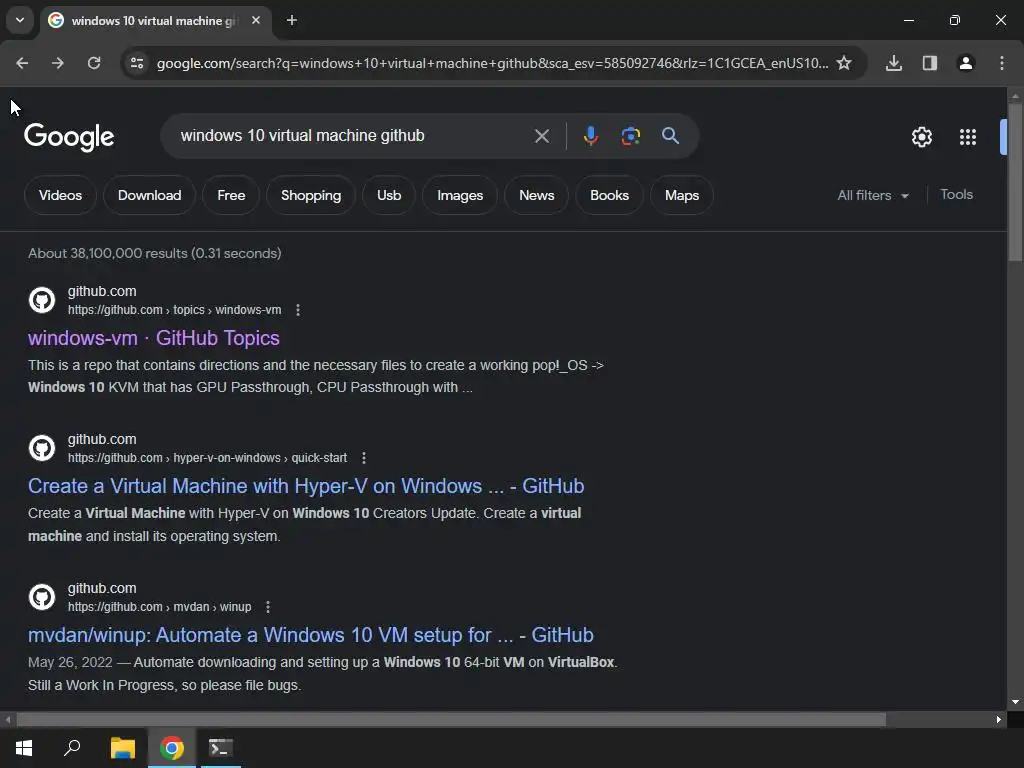This screenshot has height=768, width=1024.
Task: Open Google apps grid
Action: (967, 137)
